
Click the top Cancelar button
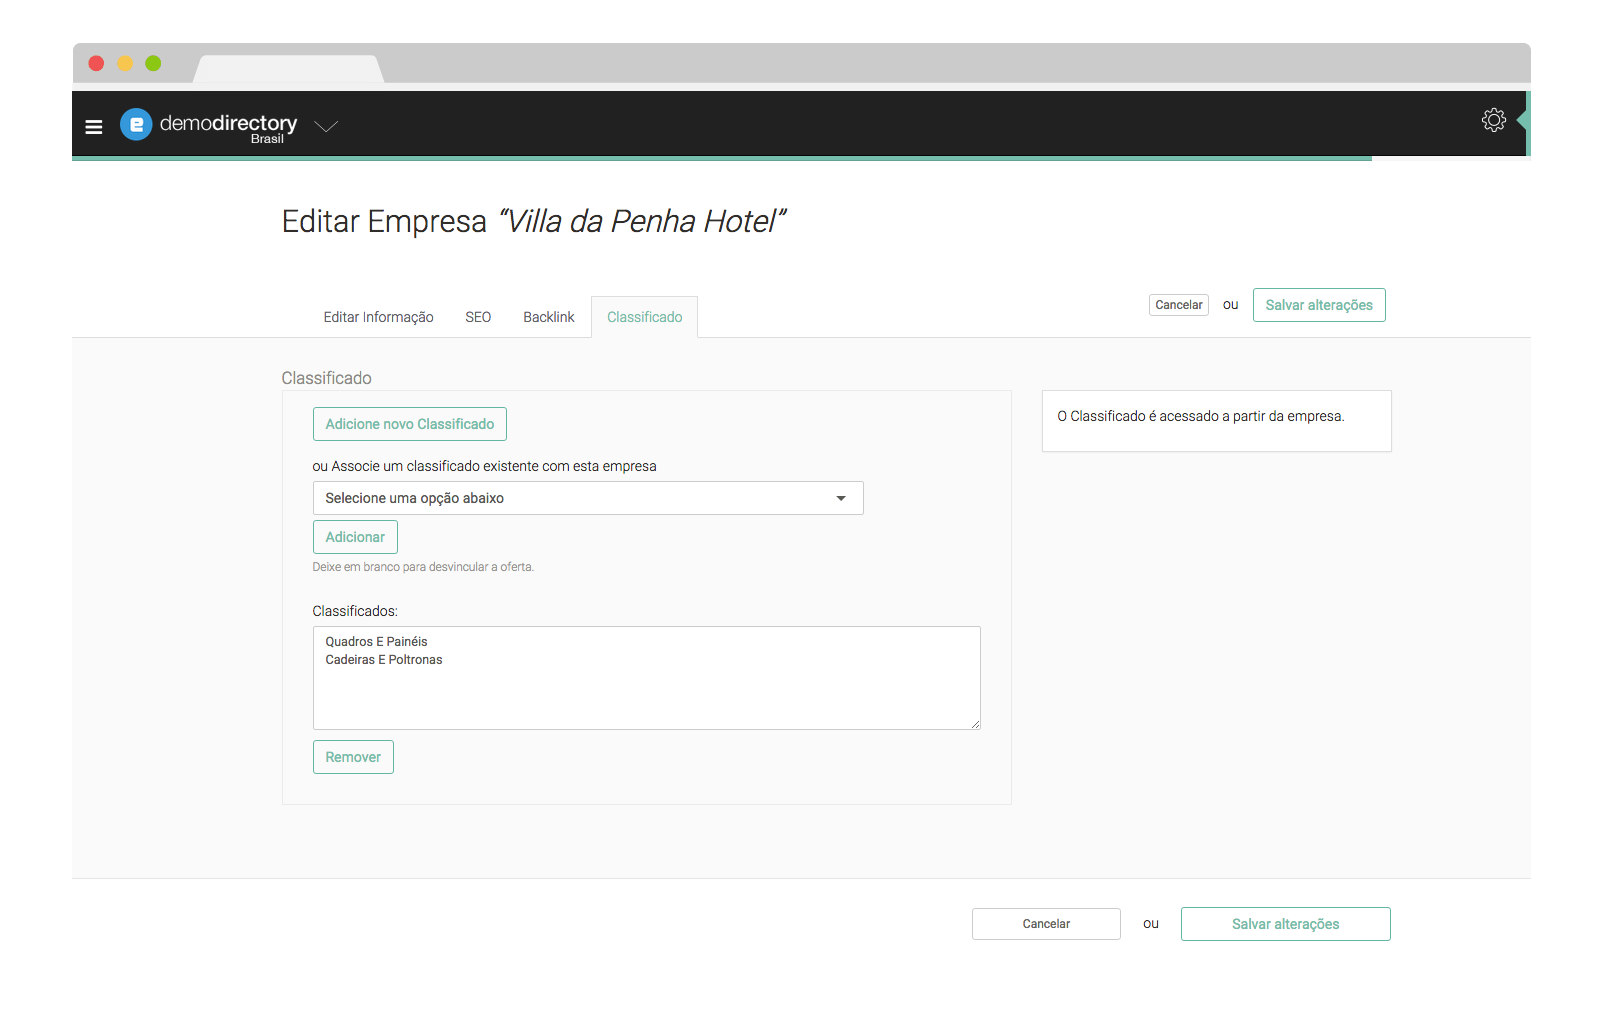click(1179, 305)
